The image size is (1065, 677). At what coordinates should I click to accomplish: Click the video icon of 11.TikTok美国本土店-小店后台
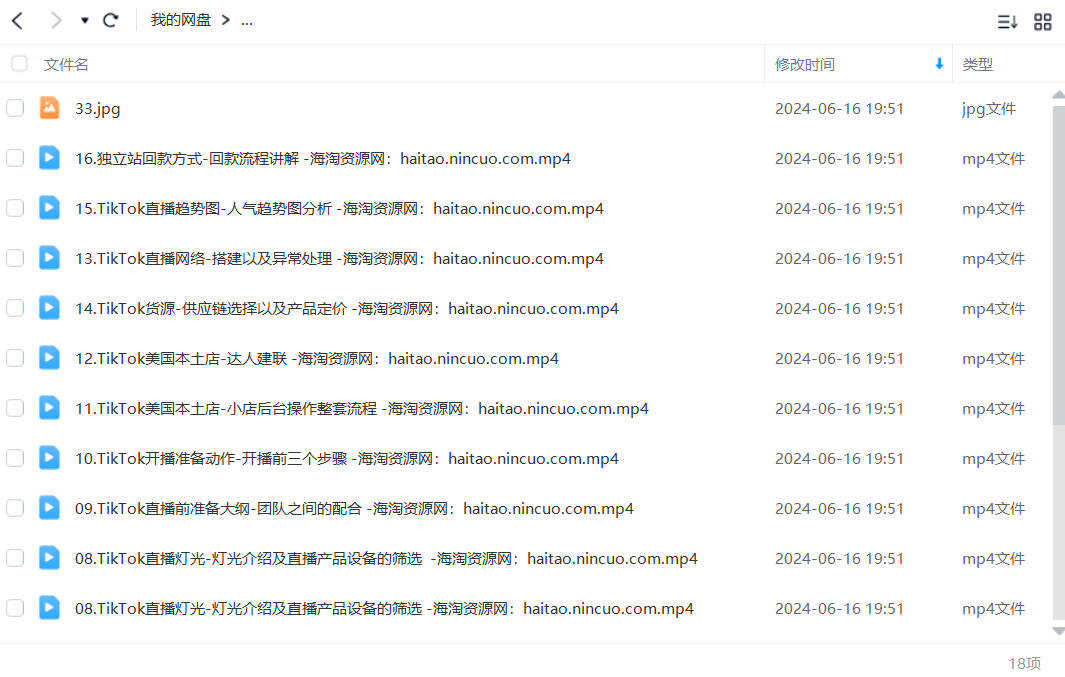pyautogui.click(x=49, y=407)
